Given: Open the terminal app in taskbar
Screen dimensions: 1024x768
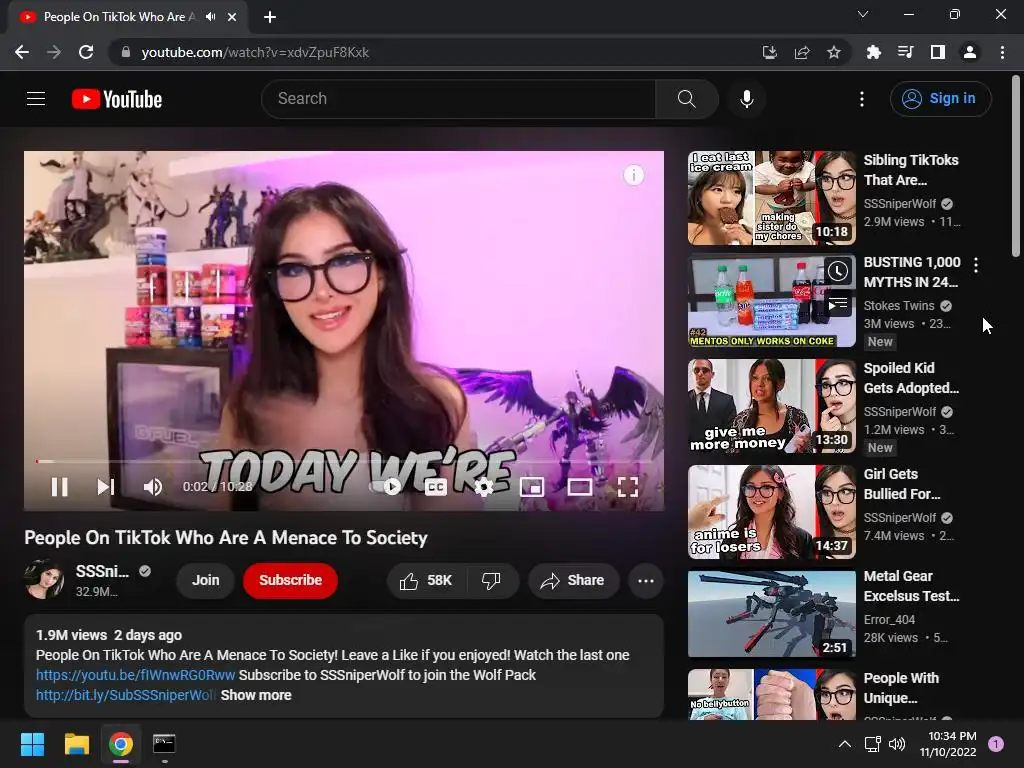Looking at the screenshot, I should (164, 744).
